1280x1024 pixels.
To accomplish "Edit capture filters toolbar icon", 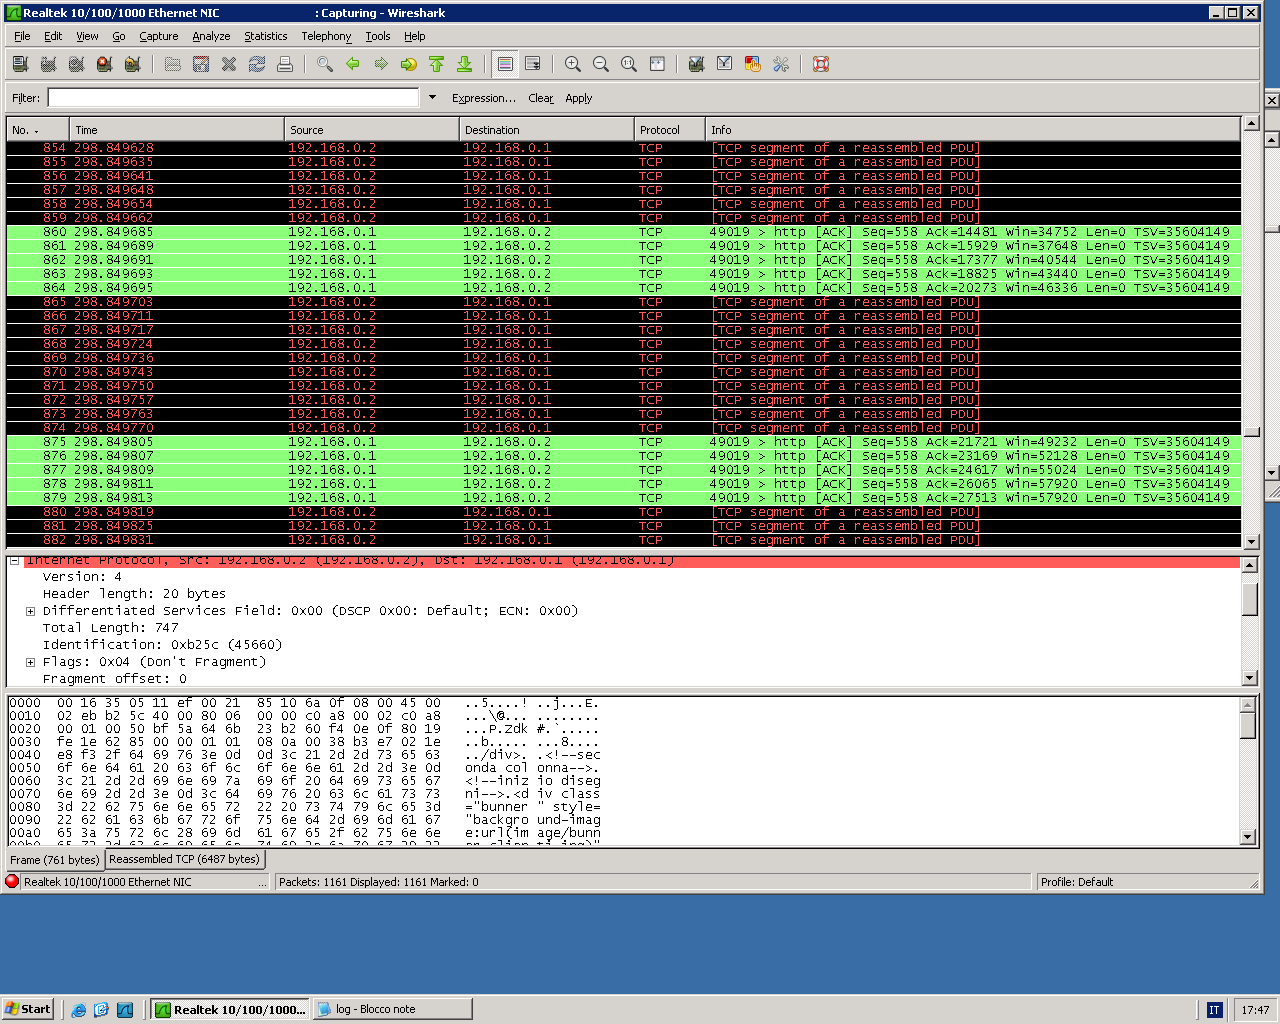I will [x=697, y=64].
